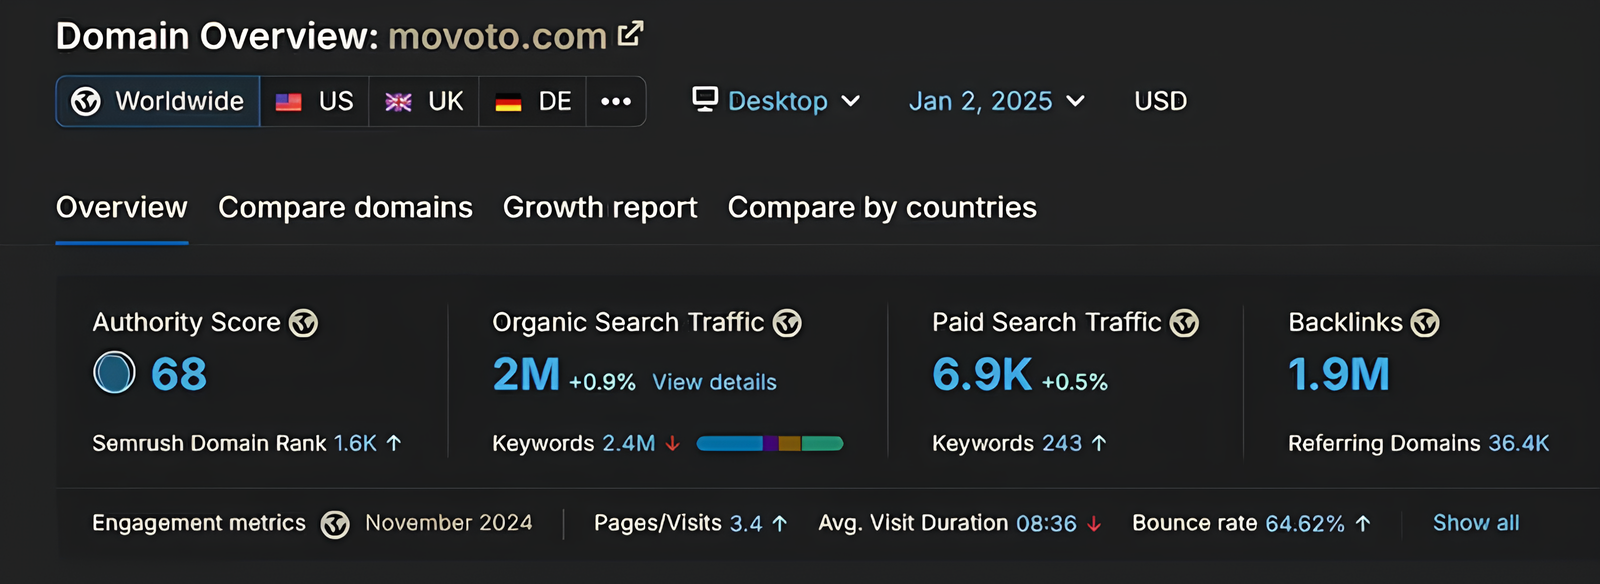Click the November 2024 engagement date
The width and height of the screenshot is (1600, 584).
[449, 523]
